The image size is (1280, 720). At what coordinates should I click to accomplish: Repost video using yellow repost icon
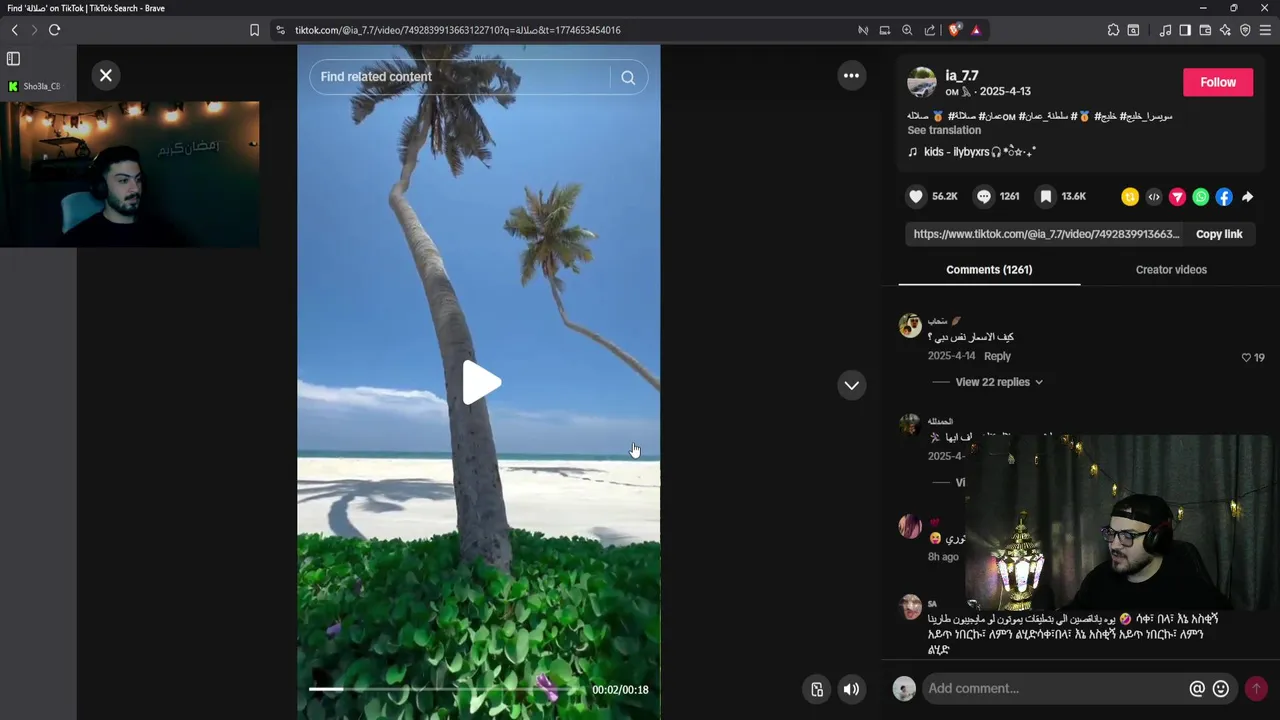coord(1130,197)
